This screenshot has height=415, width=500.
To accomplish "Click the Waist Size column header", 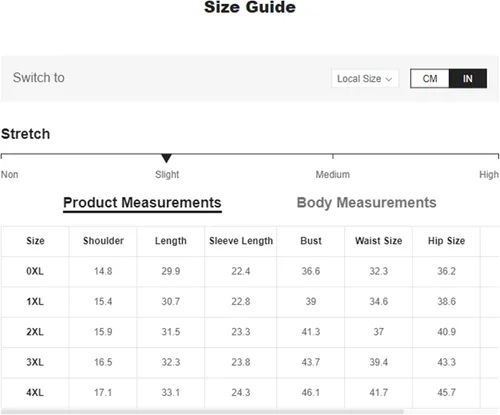I will point(379,241).
